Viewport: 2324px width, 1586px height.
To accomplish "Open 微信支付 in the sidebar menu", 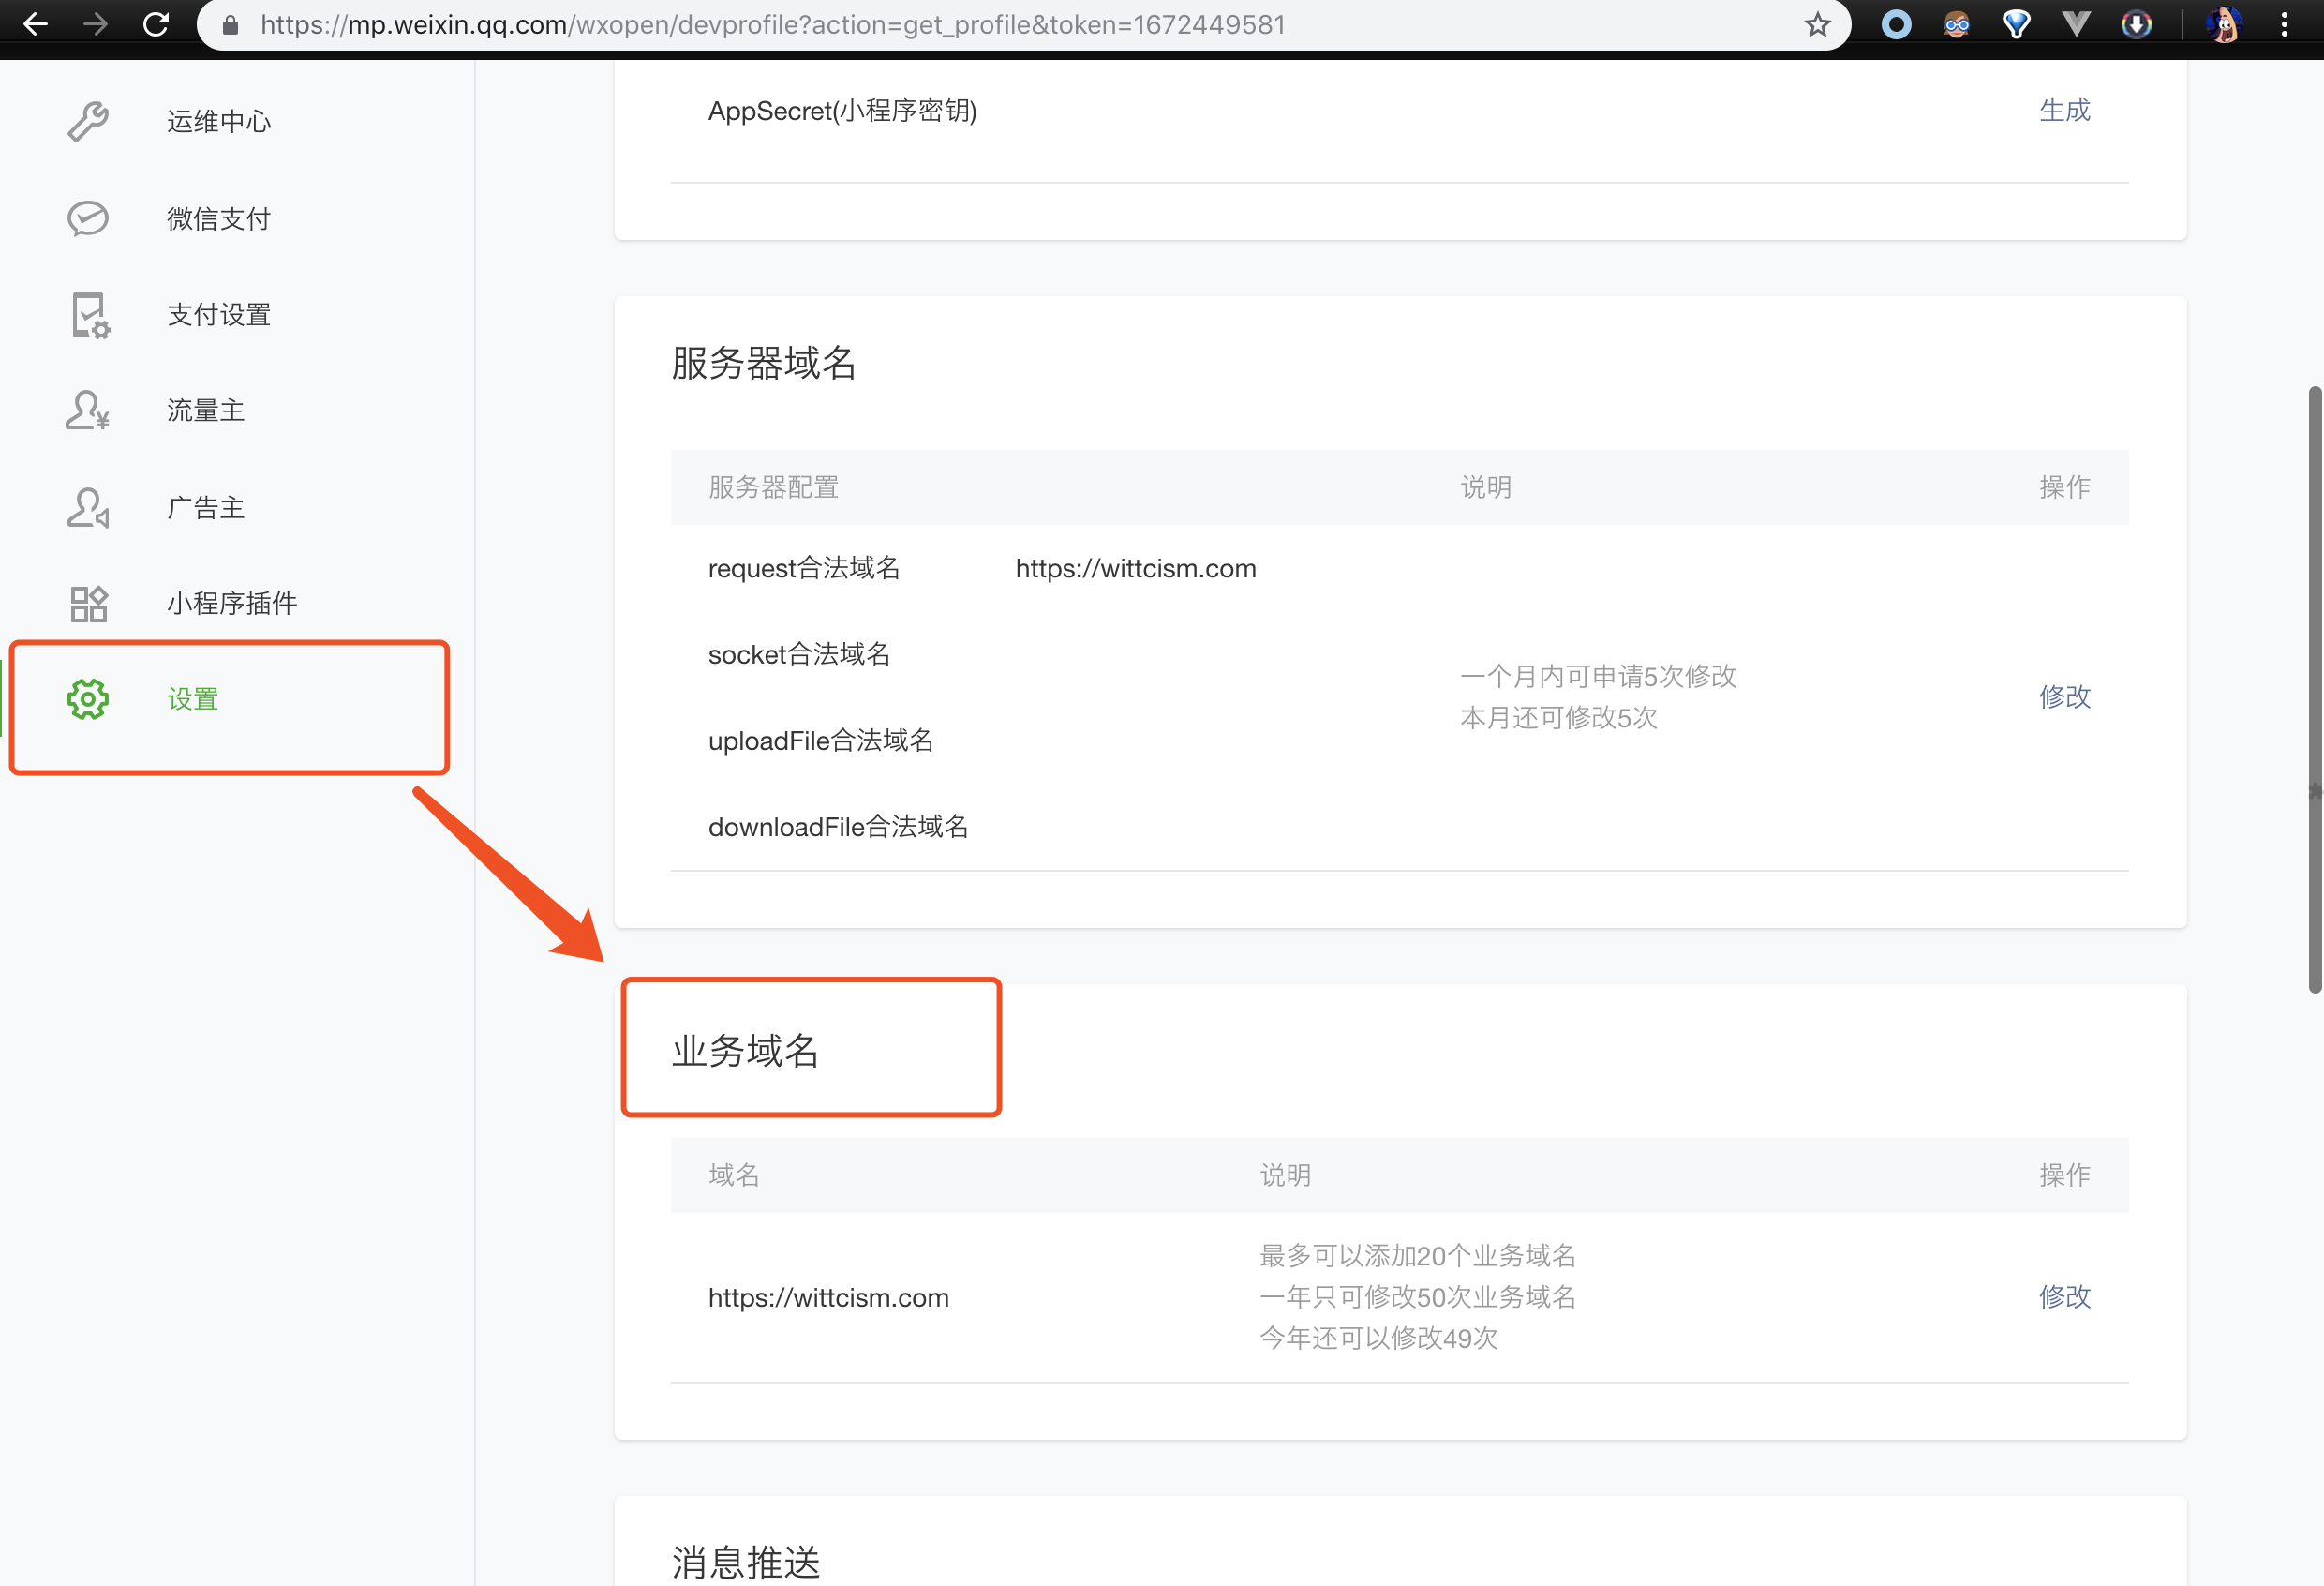I will (218, 219).
